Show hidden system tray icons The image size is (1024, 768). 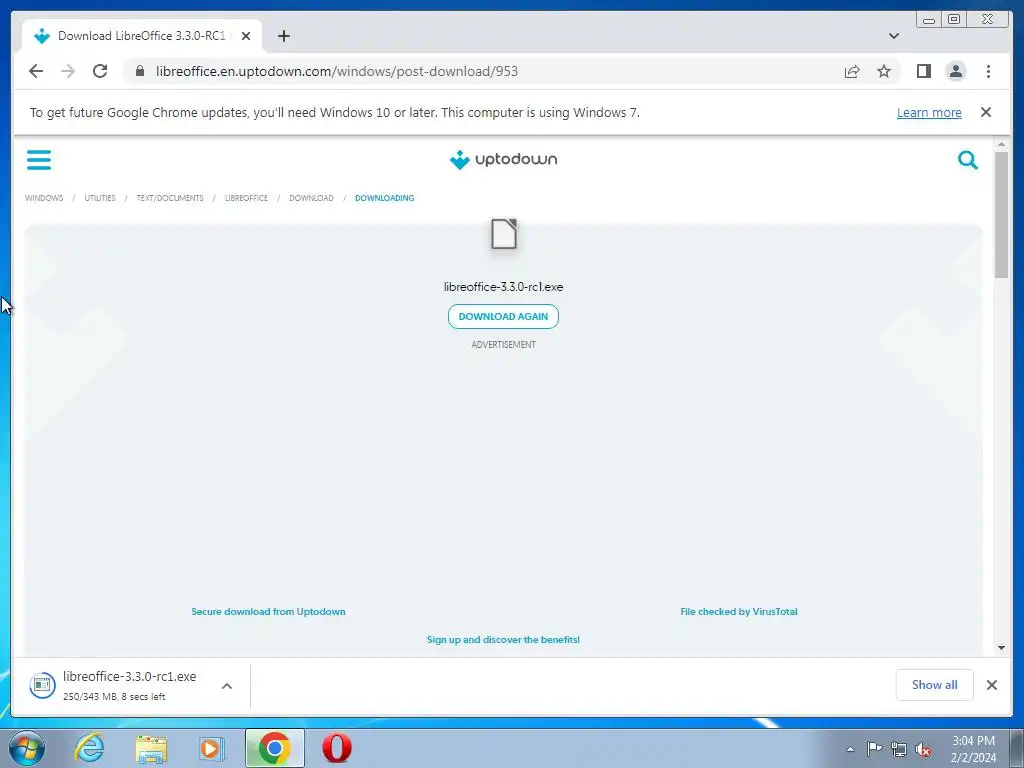(x=850, y=749)
